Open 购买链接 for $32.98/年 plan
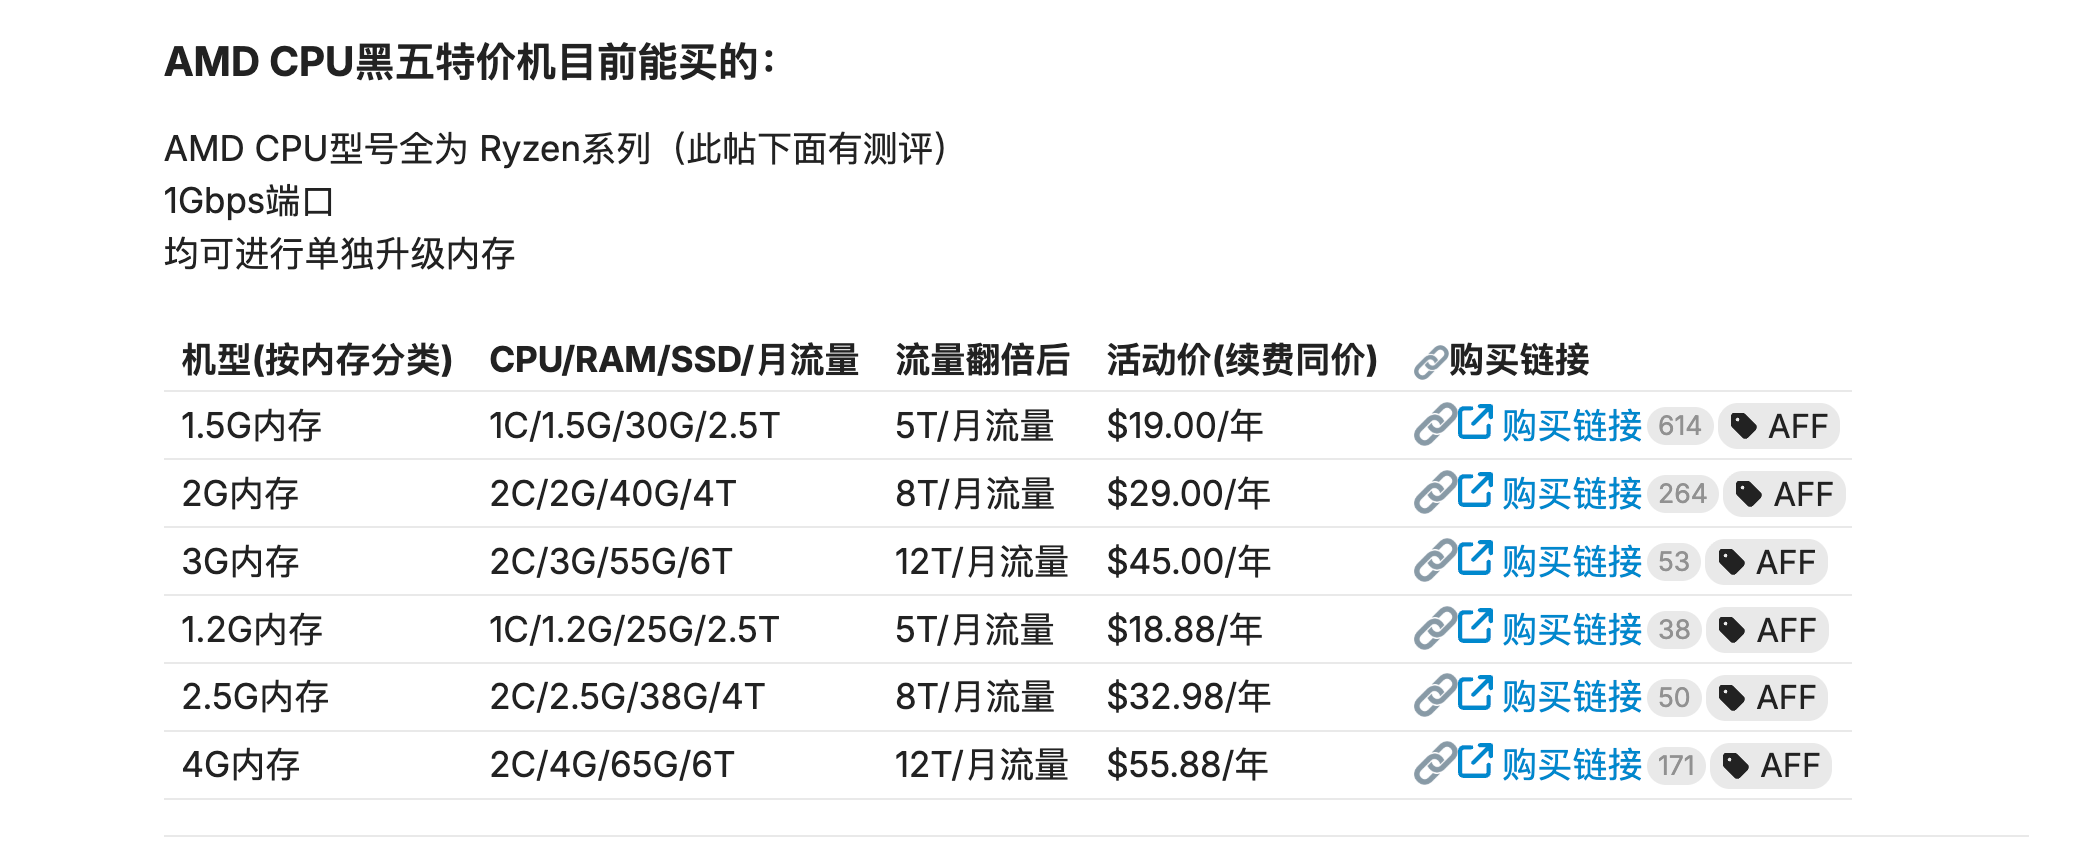The width and height of the screenshot is (2086, 866). tap(1571, 697)
